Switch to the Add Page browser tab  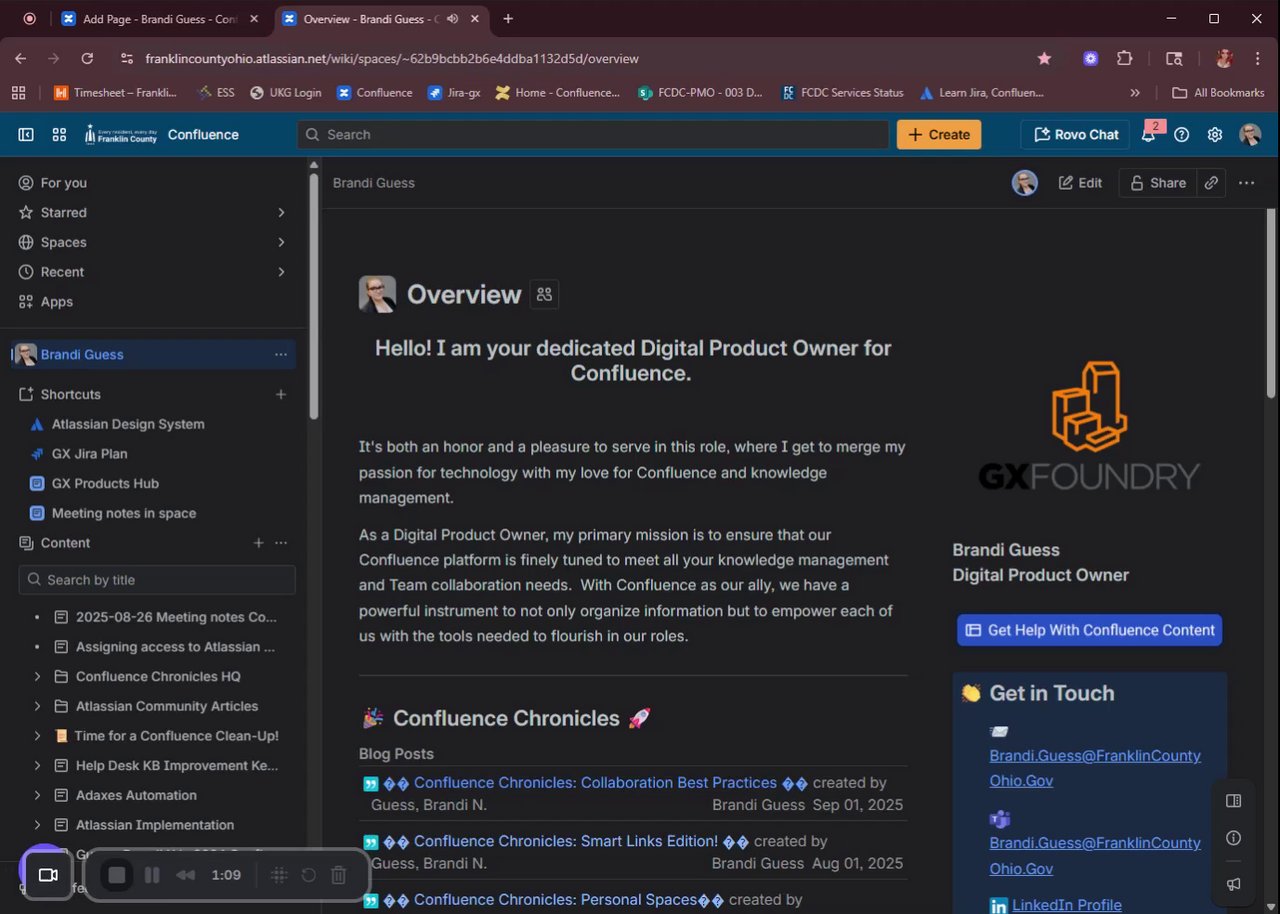click(158, 19)
